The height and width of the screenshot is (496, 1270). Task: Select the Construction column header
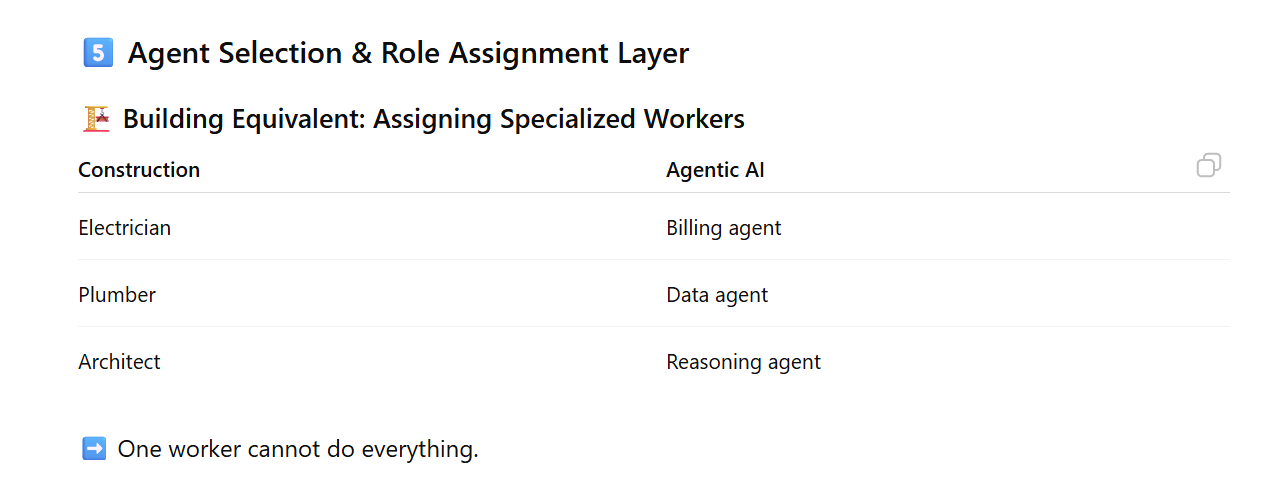(139, 170)
